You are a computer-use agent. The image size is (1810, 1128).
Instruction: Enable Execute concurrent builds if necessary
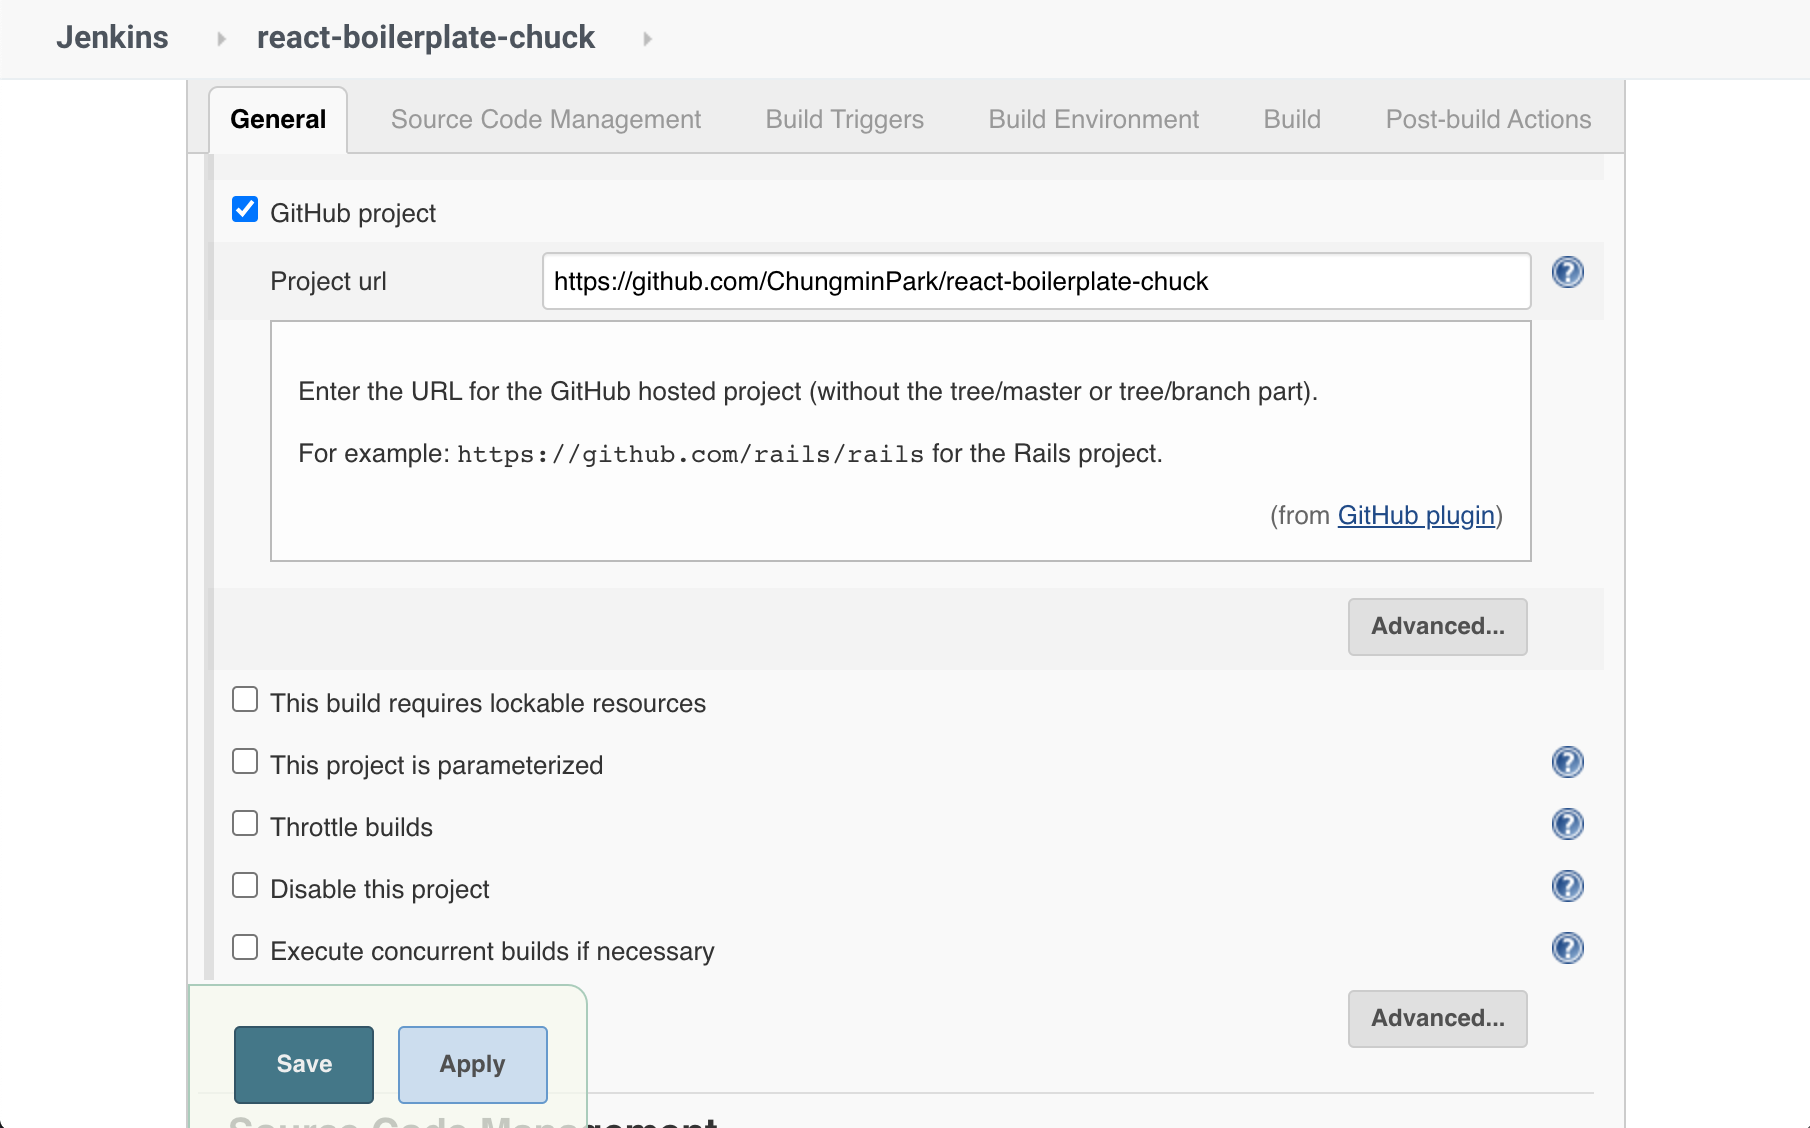(245, 947)
